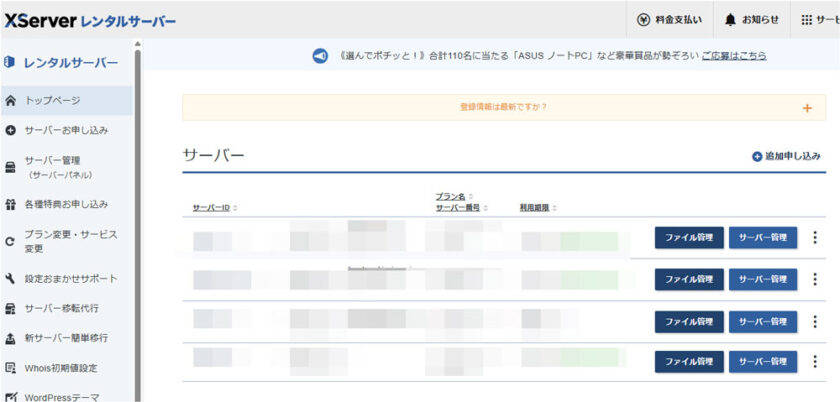Open the three-dot menu for first server
The height and width of the screenshot is (402, 840).
coord(814,238)
